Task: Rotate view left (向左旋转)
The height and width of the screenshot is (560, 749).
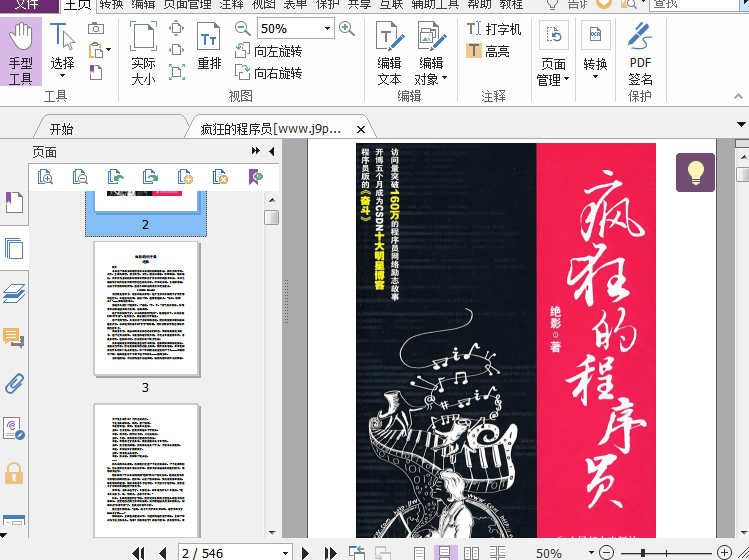Action: tap(268, 51)
